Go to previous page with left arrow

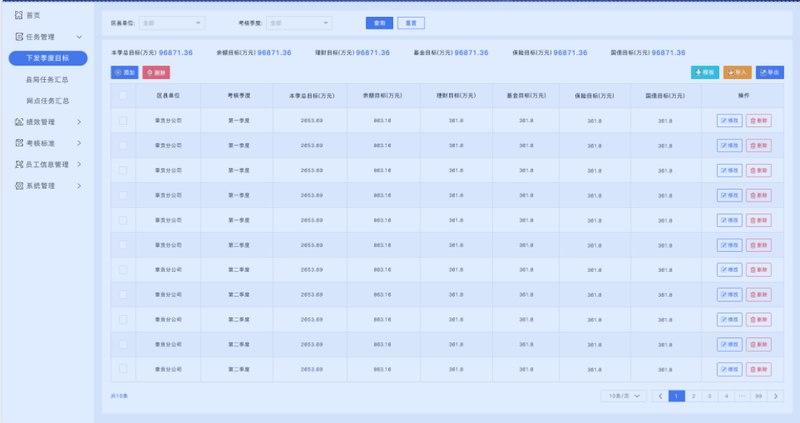point(660,396)
